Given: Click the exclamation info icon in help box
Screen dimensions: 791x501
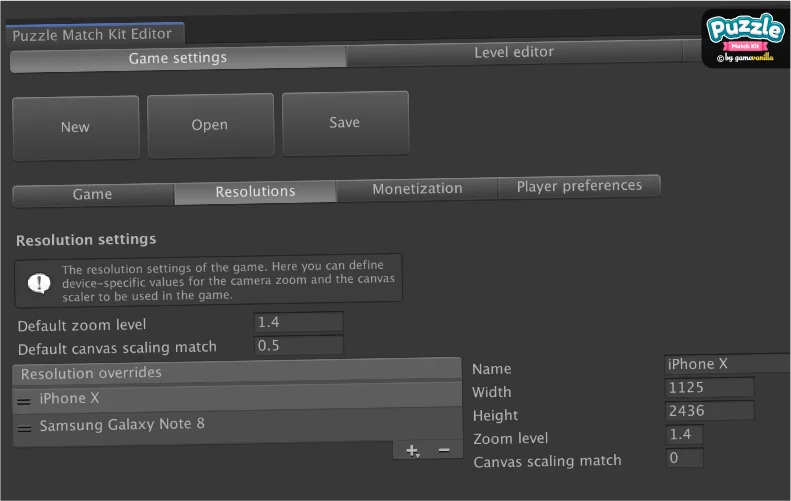Looking at the screenshot, I should (x=39, y=283).
